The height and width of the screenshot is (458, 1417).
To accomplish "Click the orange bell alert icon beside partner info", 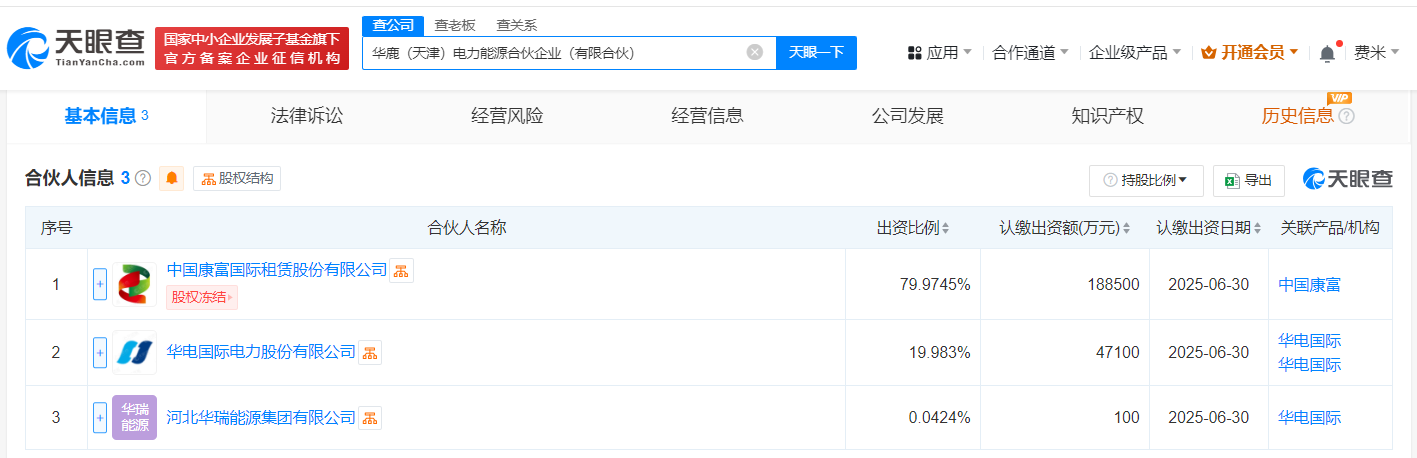I will (x=172, y=179).
